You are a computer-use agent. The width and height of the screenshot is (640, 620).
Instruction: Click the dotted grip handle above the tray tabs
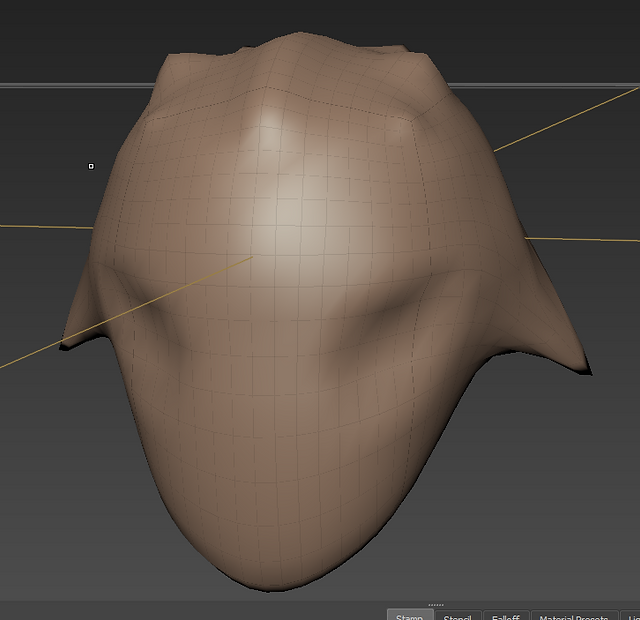tap(436, 605)
